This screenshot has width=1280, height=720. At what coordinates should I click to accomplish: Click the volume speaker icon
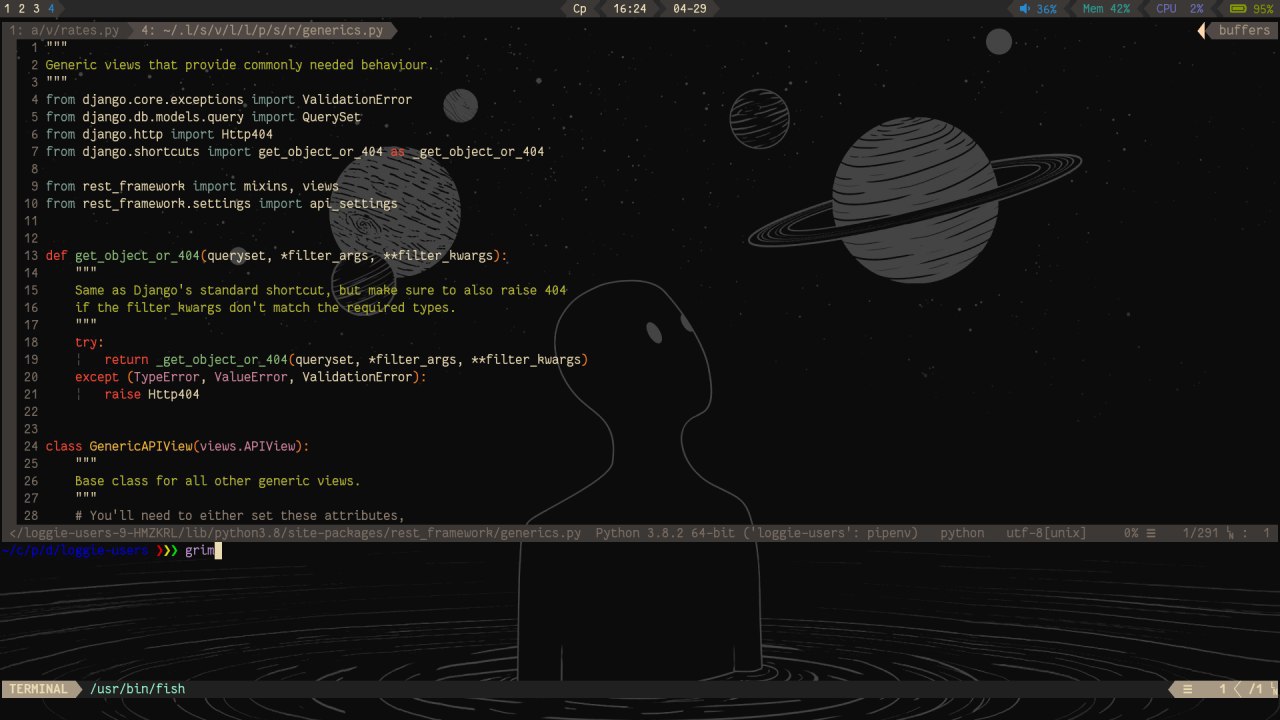click(x=1024, y=9)
